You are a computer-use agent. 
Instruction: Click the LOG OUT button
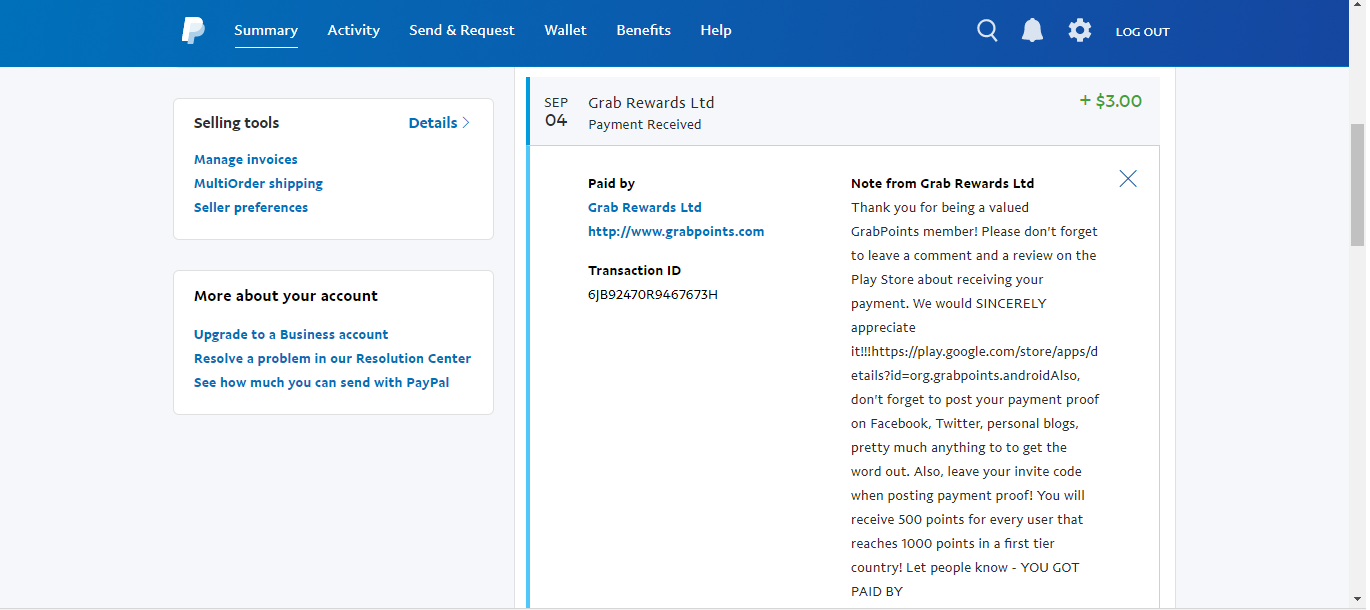(1143, 32)
